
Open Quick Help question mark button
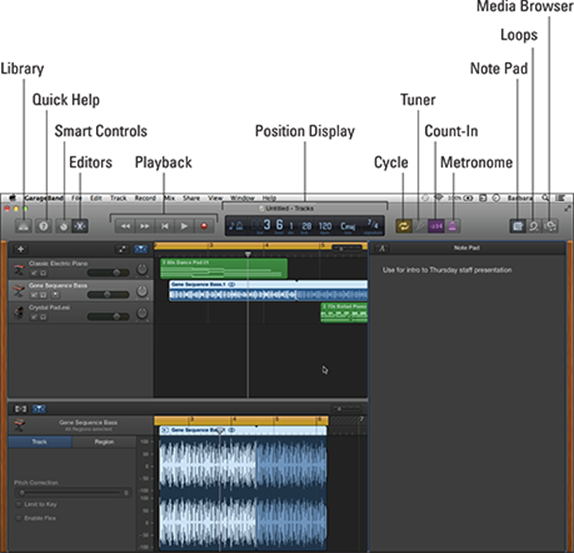tap(44, 226)
